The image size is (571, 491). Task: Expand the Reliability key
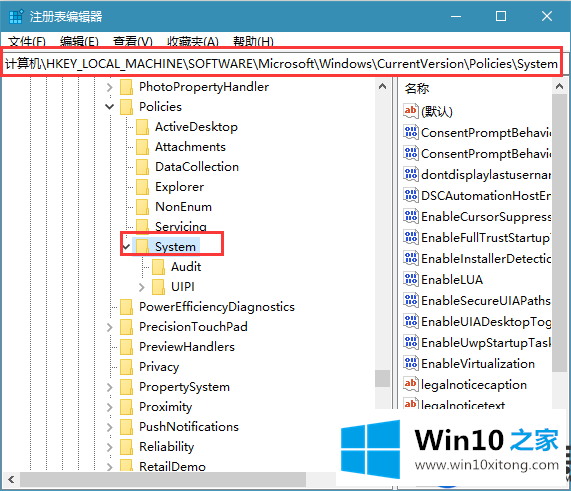pos(109,447)
